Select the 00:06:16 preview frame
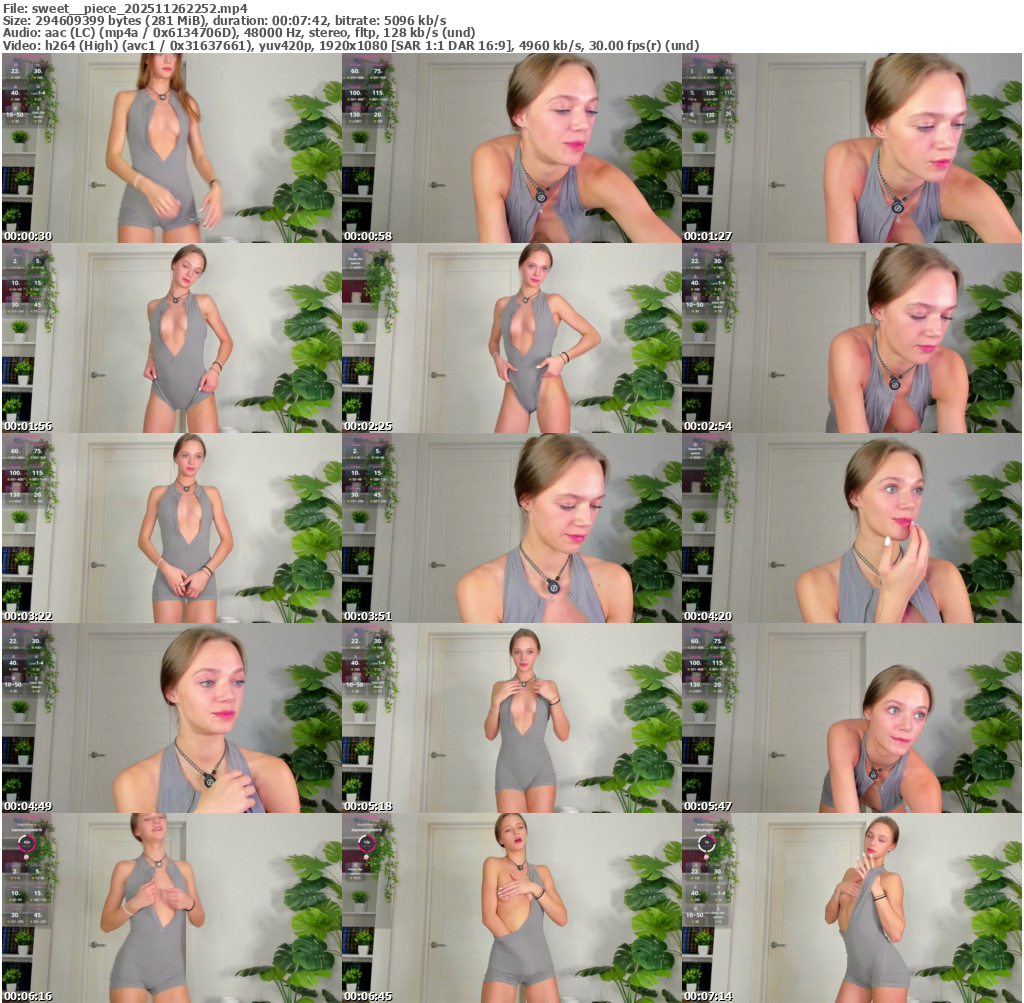 171,908
